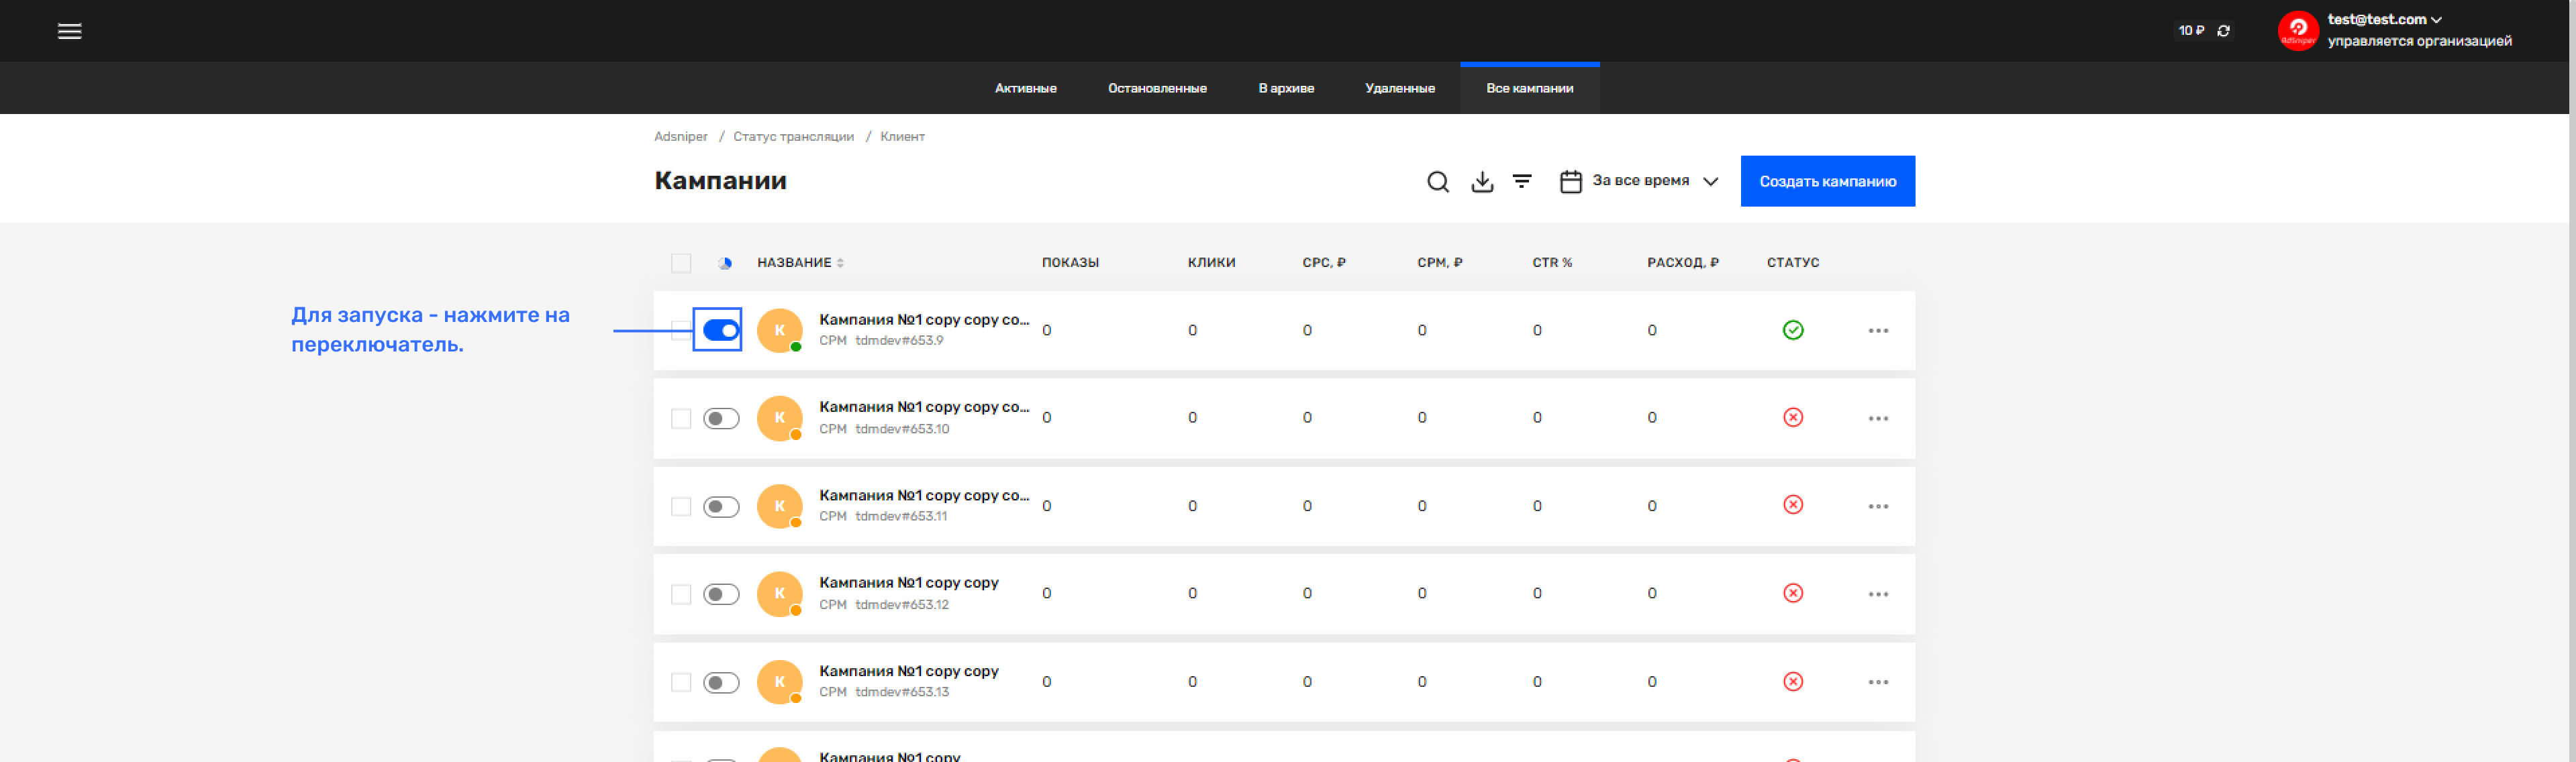Image resolution: width=2576 pixels, height=762 pixels.
Task: Click red status cross for tdmdev#653.12
Action: pyautogui.click(x=1792, y=593)
